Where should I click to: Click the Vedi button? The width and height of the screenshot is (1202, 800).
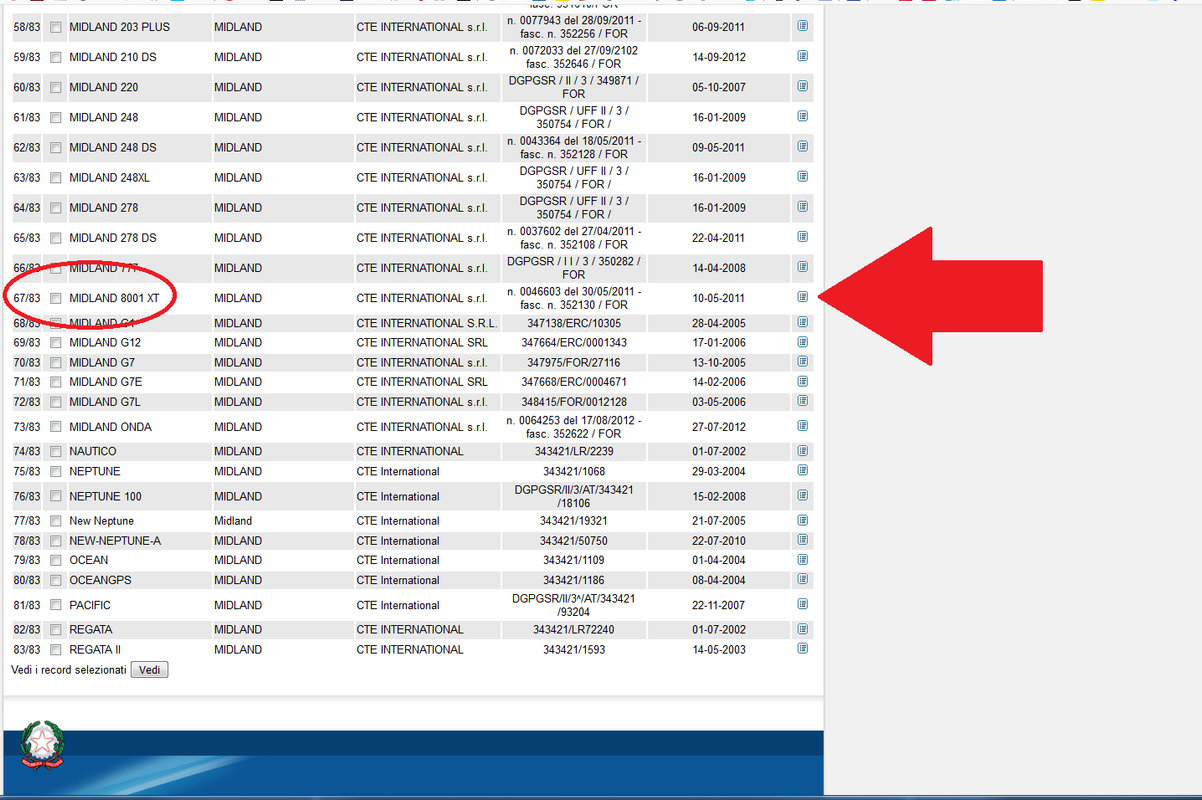[149, 670]
